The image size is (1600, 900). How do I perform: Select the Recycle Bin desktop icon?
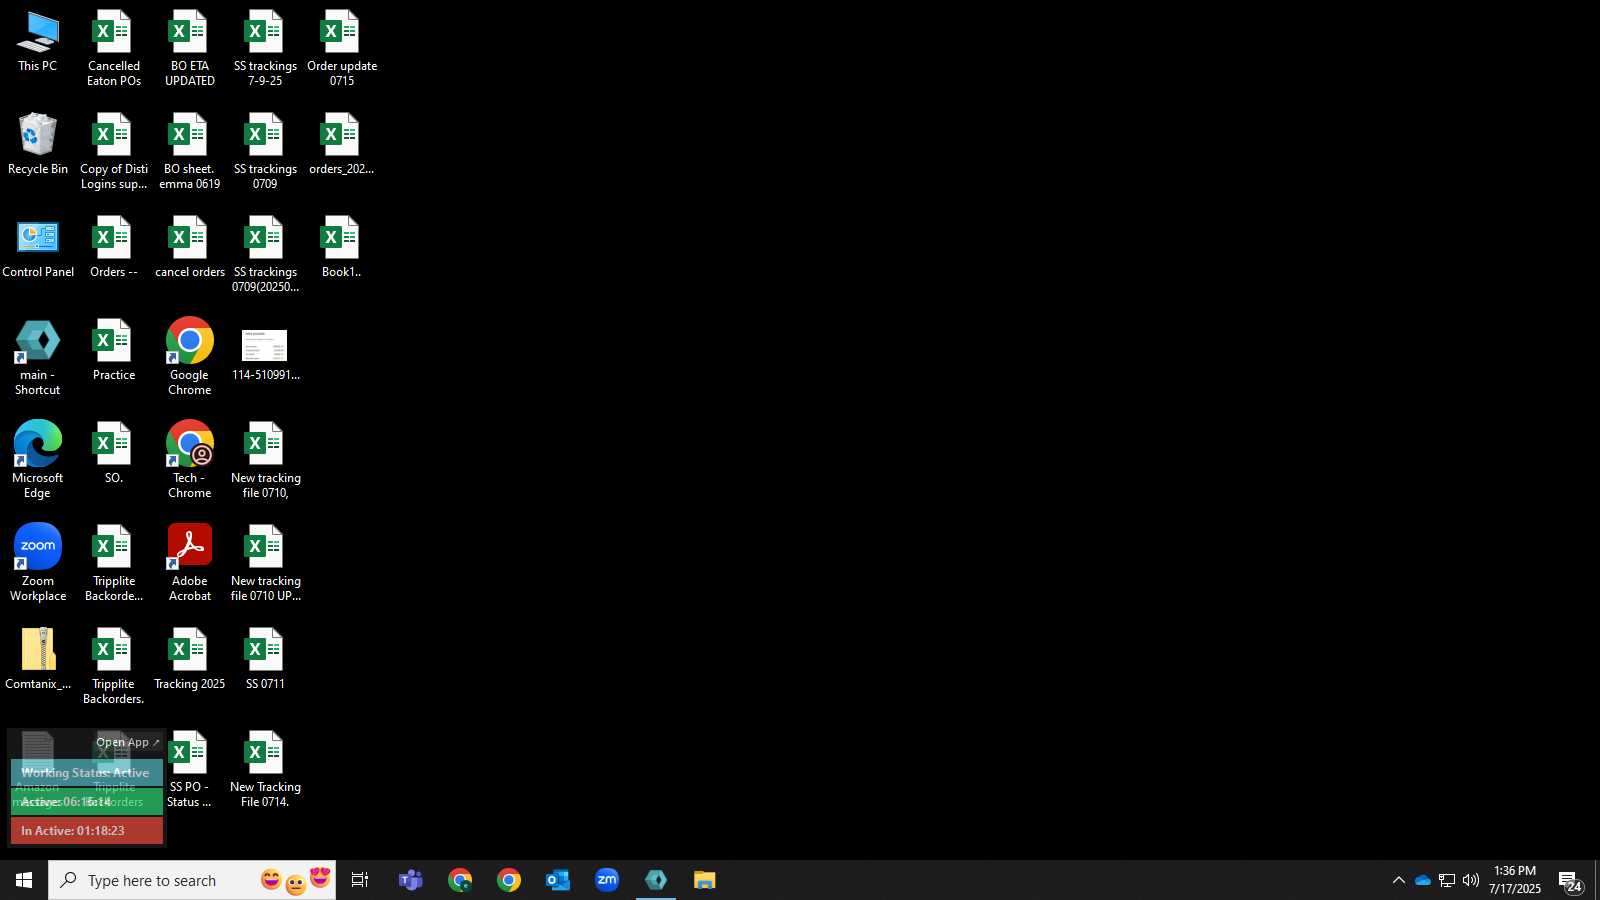pyautogui.click(x=38, y=146)
